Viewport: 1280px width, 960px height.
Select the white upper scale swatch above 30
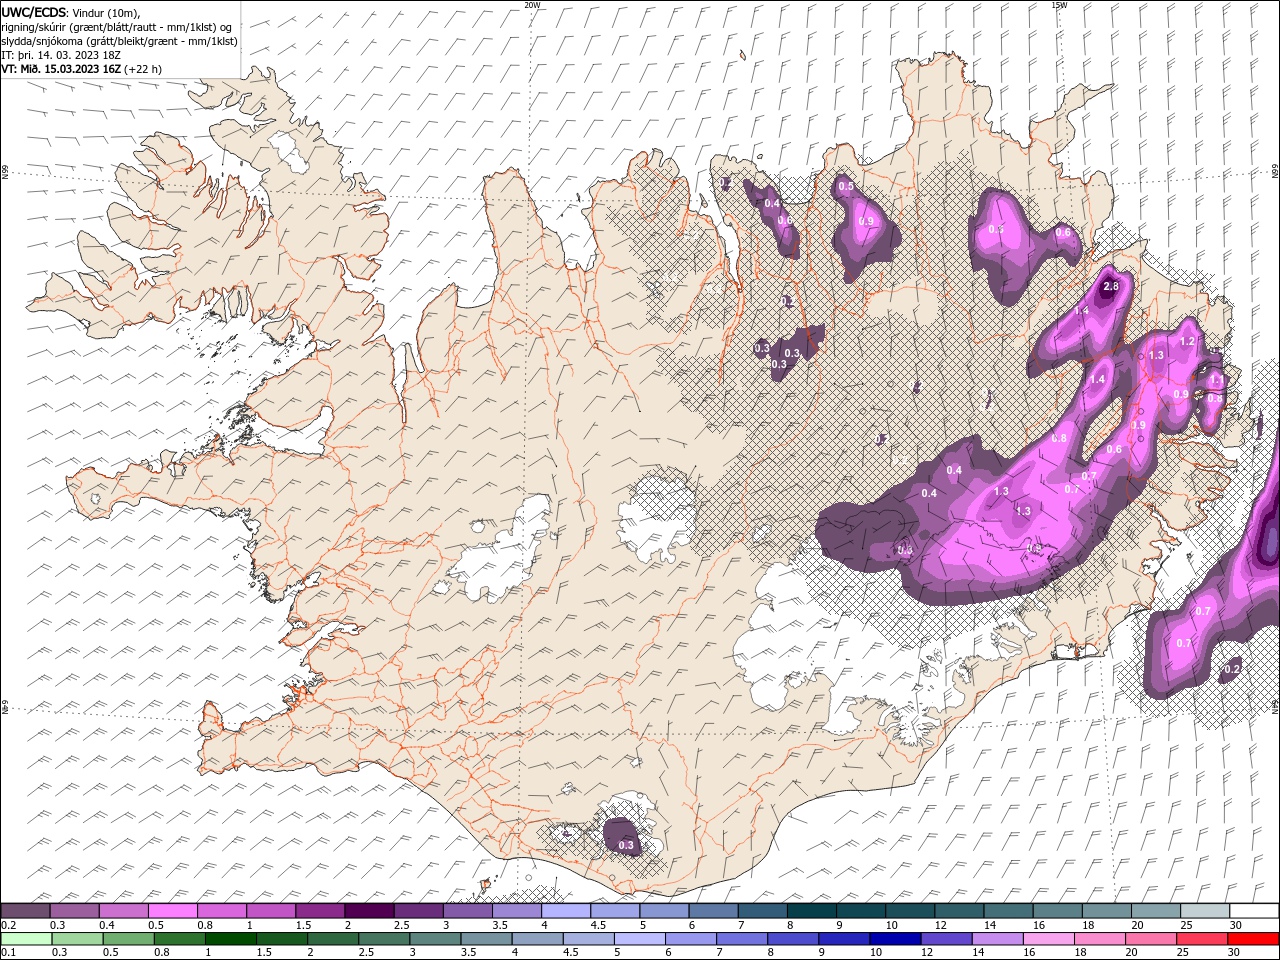coord(1254,911)
